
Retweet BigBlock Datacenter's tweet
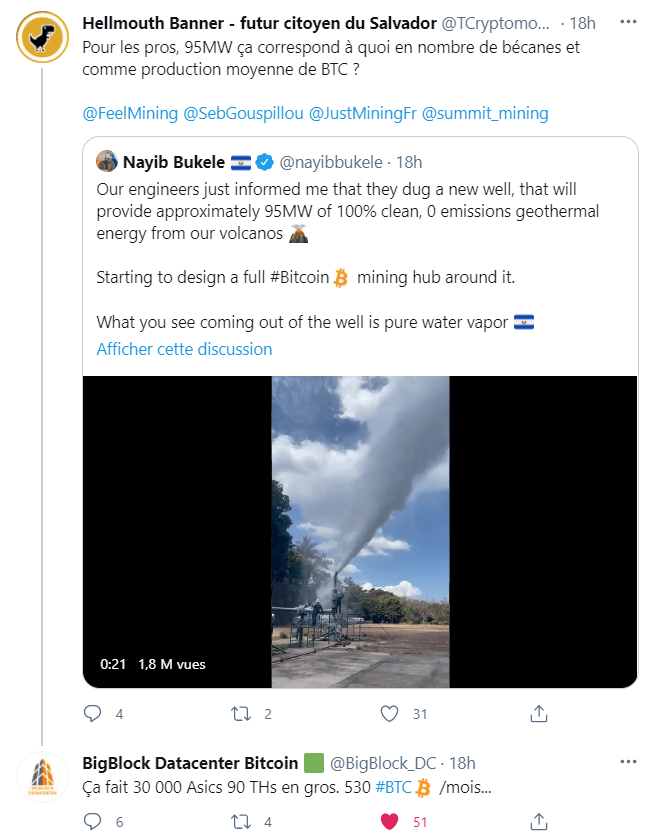[x=240, y=821]
